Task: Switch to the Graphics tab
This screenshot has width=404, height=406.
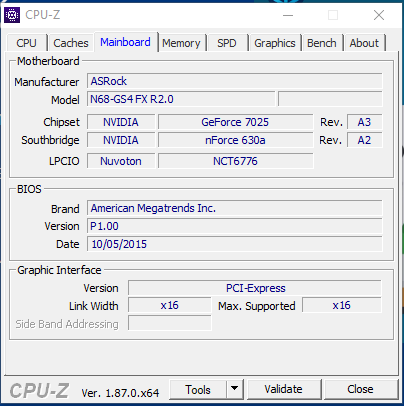Action: click(x=275, y=43)
